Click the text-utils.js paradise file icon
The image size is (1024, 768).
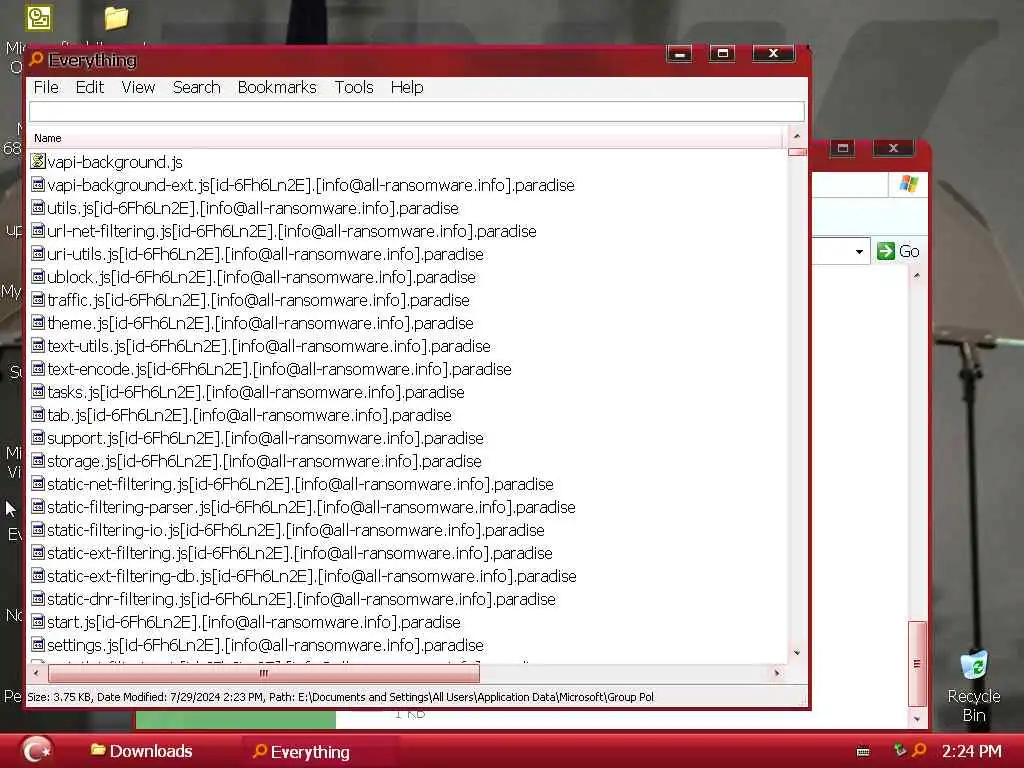point(38,345)
